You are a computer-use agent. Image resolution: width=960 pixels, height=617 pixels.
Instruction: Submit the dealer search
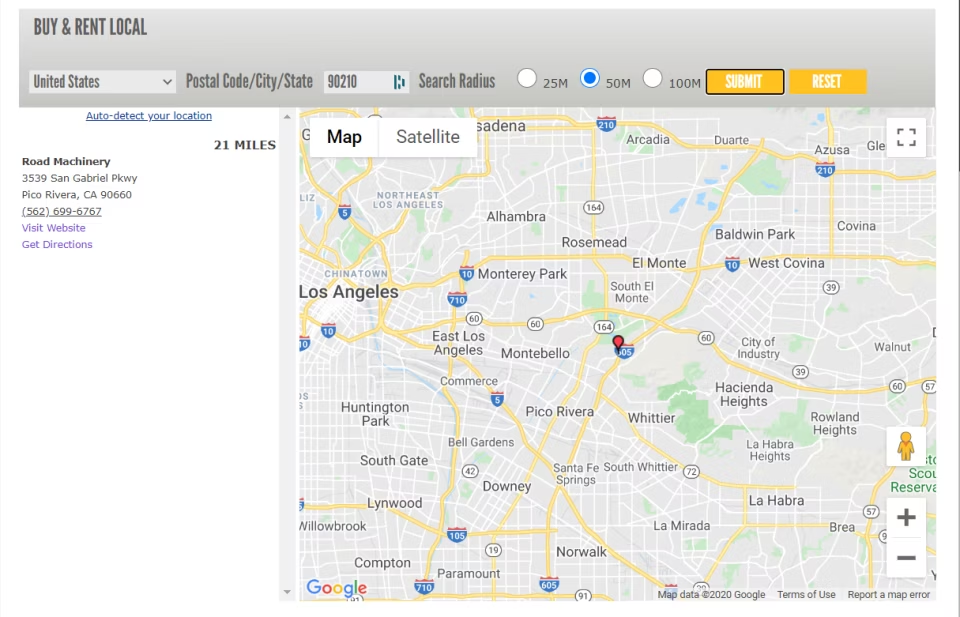(x=744, y=81)
